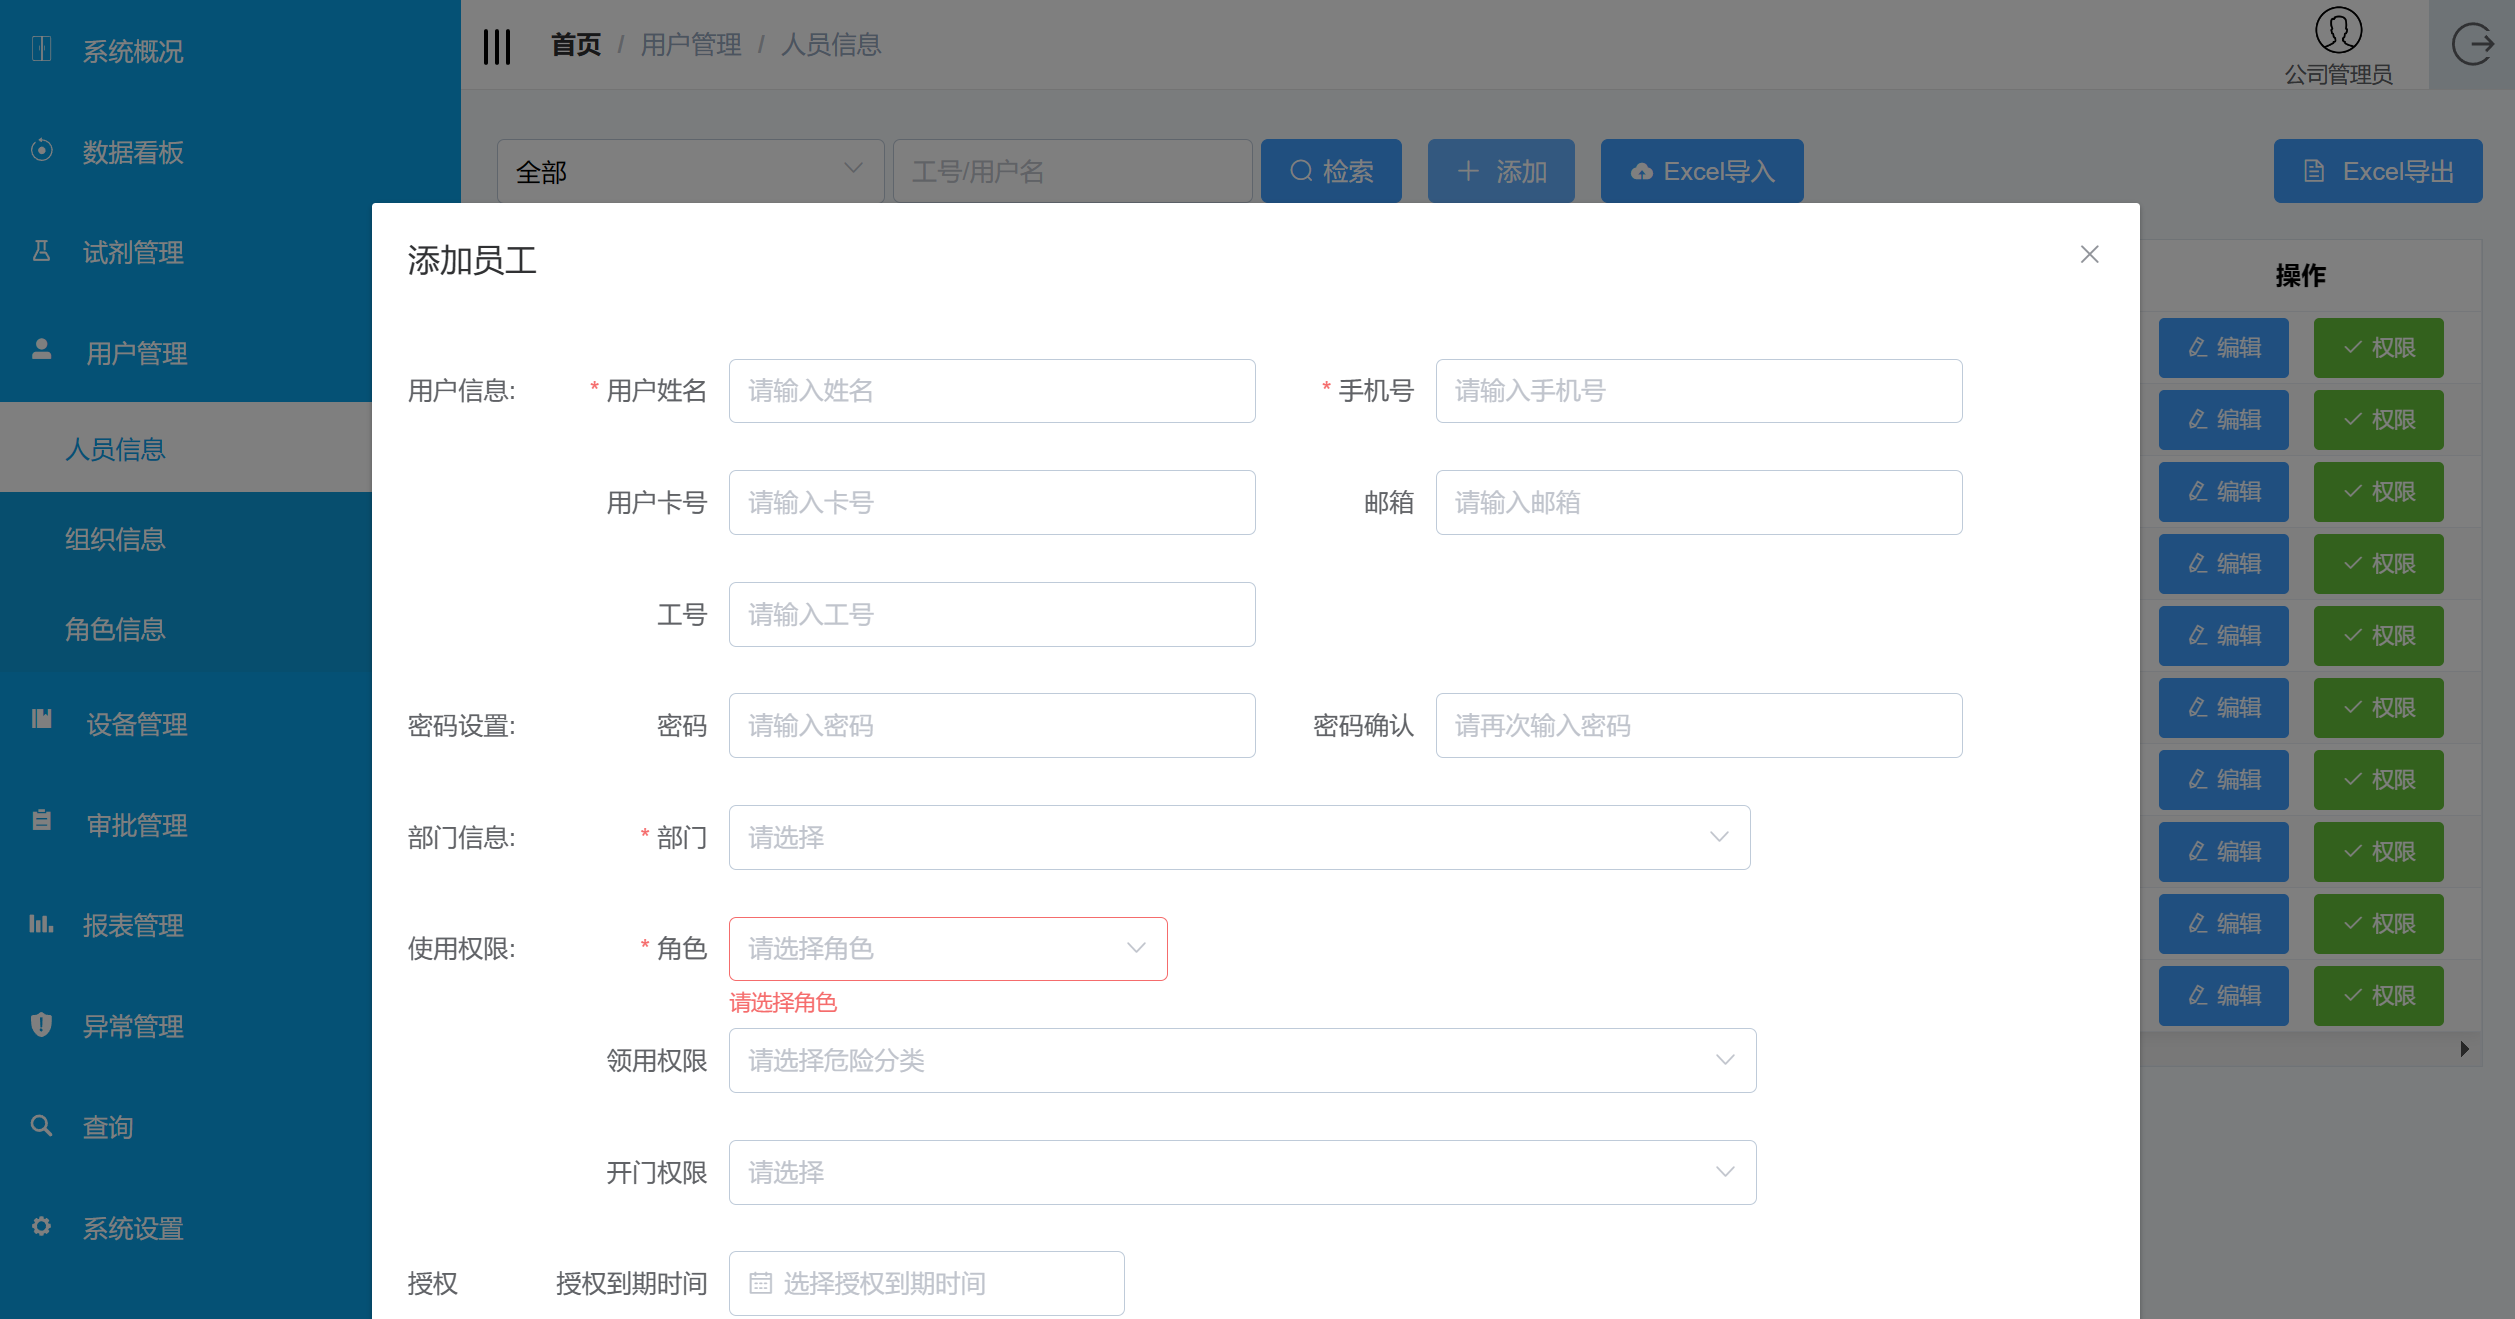This screenshot has width=2515, height=1319.
Task: Click the system settings gear icon
Action: pyautogui.click(x=42, y=1226)
